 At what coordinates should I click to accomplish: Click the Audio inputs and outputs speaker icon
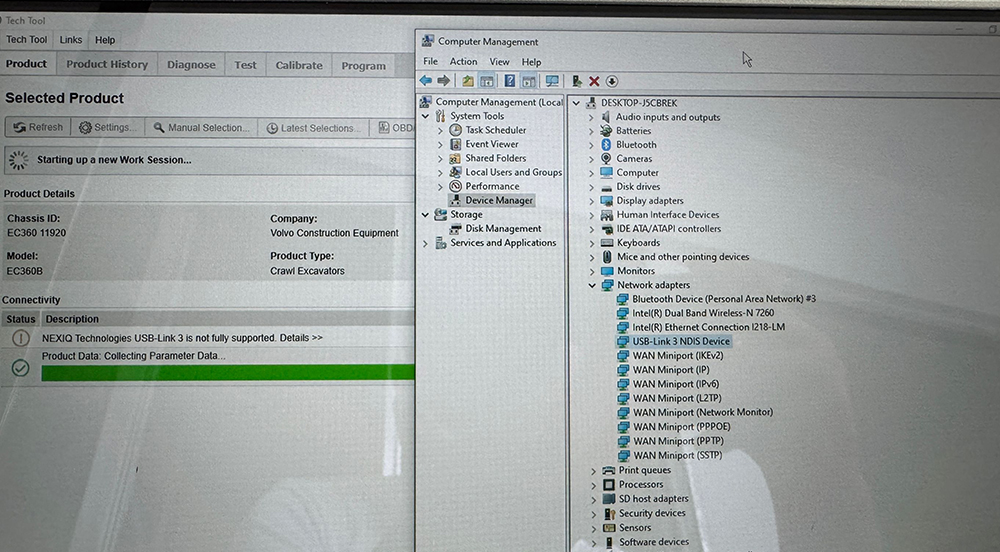click(607, 117)
